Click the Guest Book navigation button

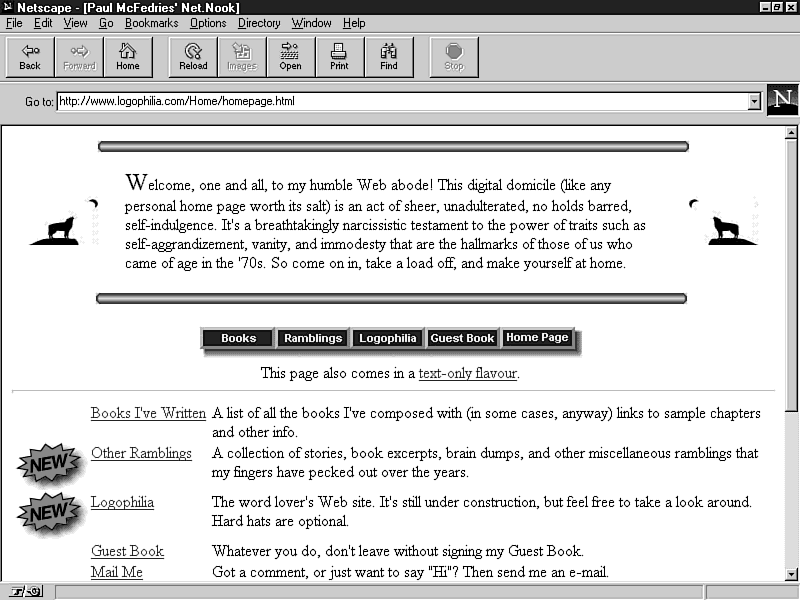(x=462, y=338)
